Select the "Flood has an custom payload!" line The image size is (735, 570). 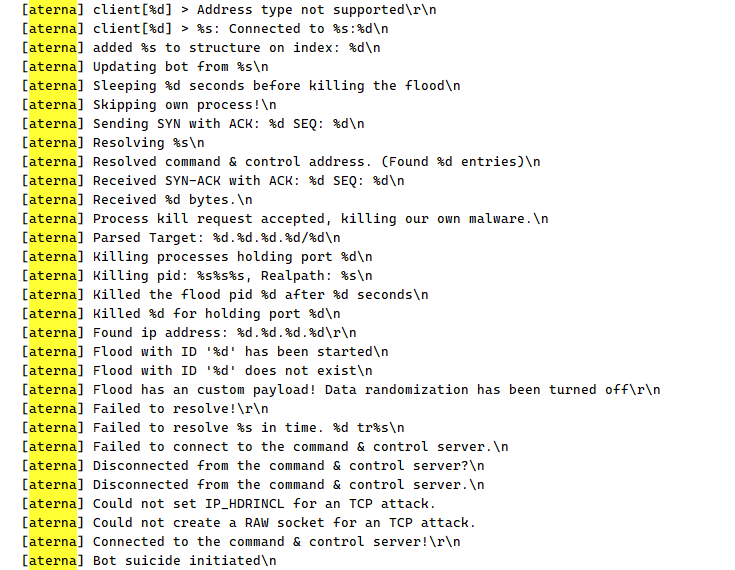click(x=376, y=390)
